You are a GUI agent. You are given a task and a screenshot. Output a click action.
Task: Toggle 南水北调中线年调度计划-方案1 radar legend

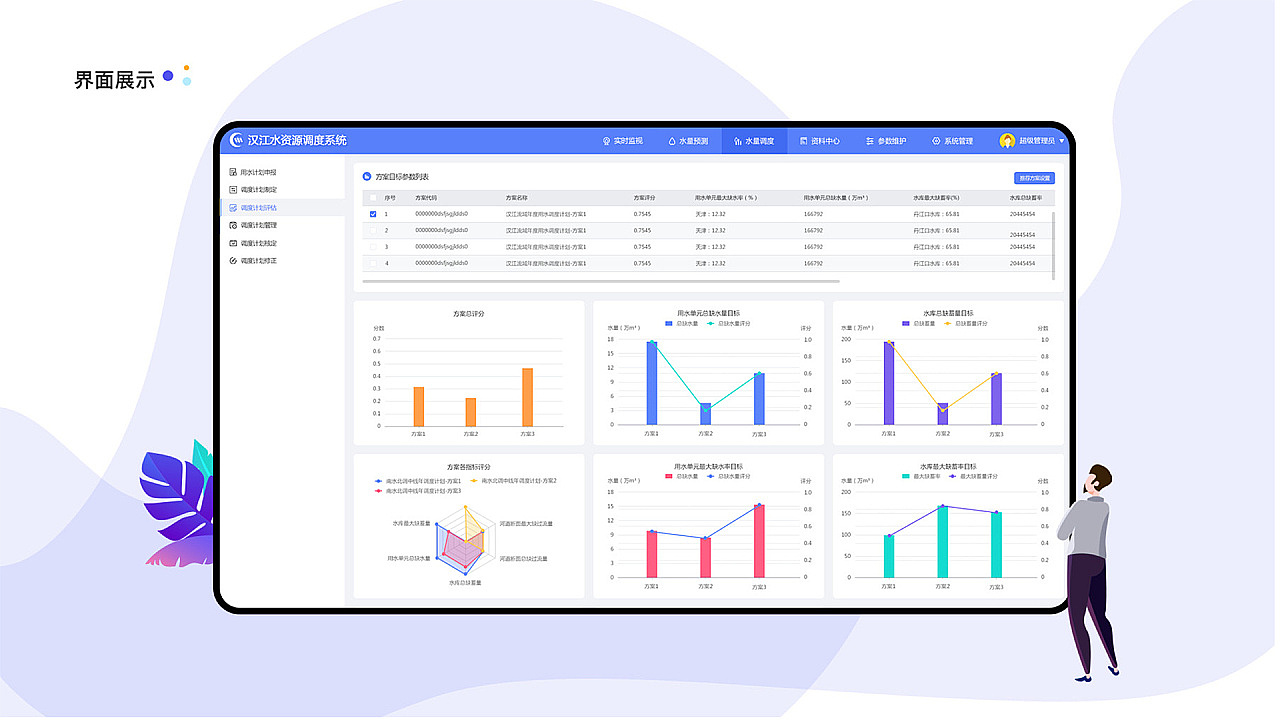click(418, 481)
